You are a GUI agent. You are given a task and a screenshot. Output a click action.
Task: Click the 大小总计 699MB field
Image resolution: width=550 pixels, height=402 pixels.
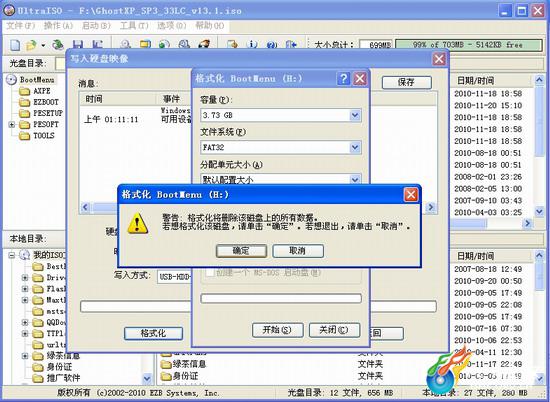375,45
